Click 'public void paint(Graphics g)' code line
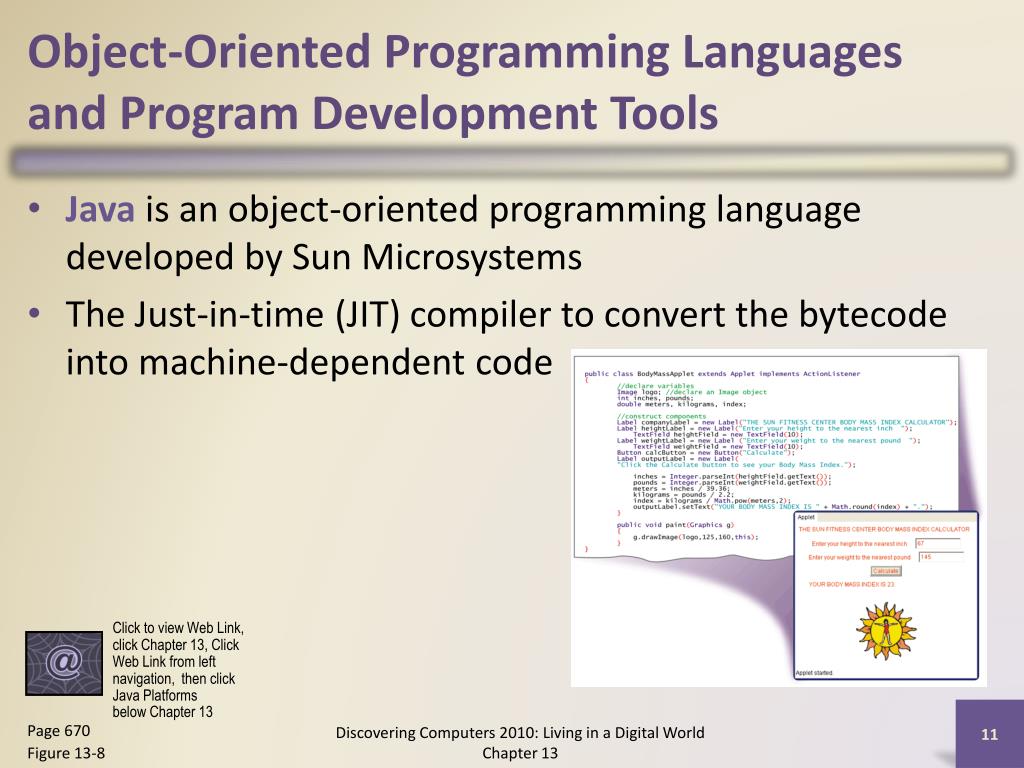 coord(675,524)
